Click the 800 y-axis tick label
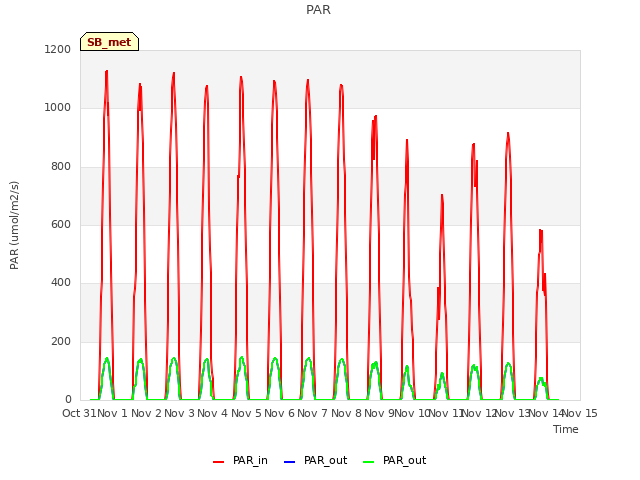640x480 pixels. 61,167
